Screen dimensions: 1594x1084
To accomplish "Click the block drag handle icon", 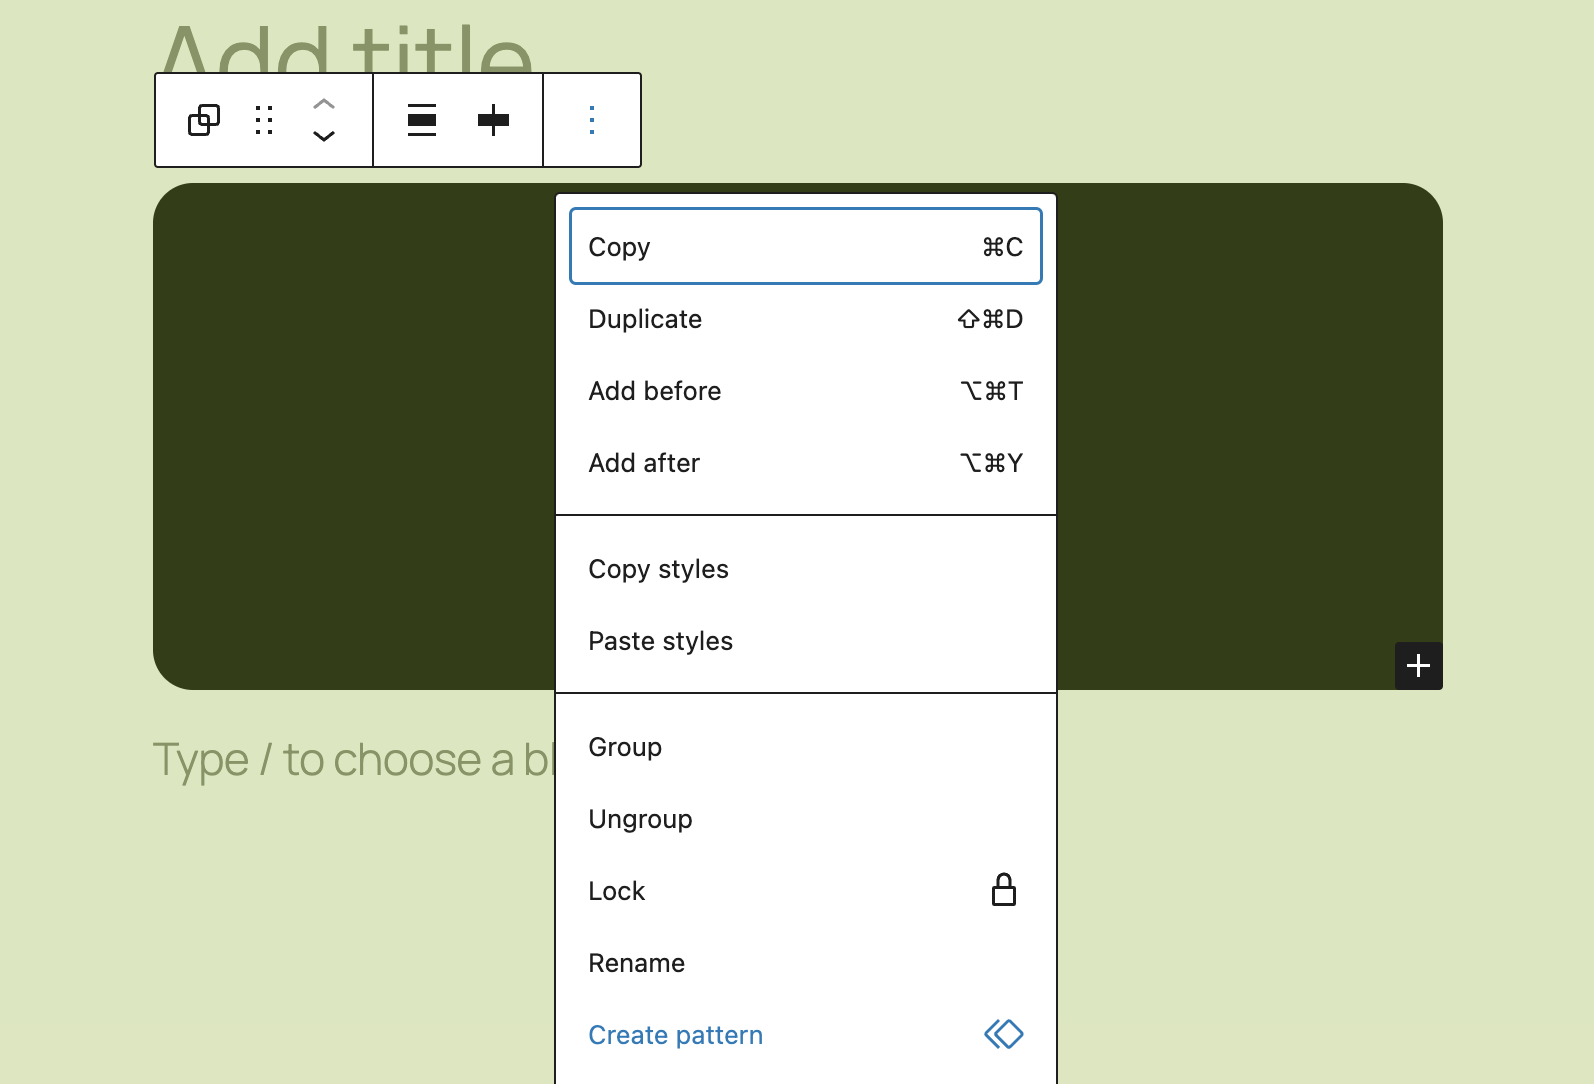I will (x=264, y=120).
